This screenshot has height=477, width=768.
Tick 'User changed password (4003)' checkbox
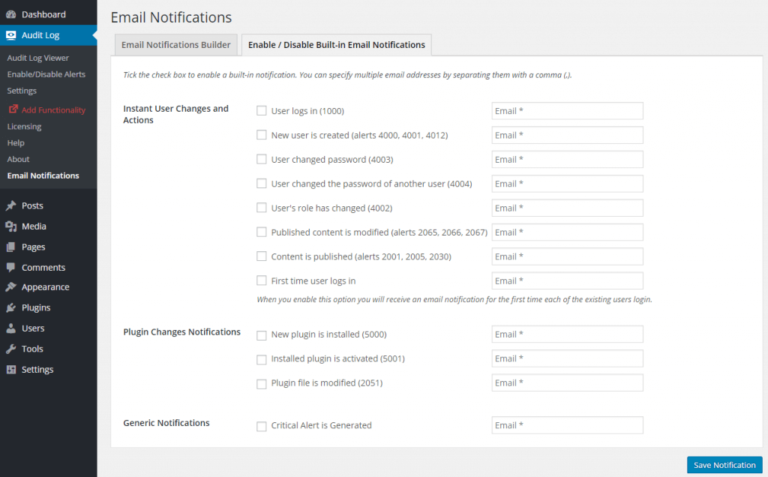tap(262, 159)
